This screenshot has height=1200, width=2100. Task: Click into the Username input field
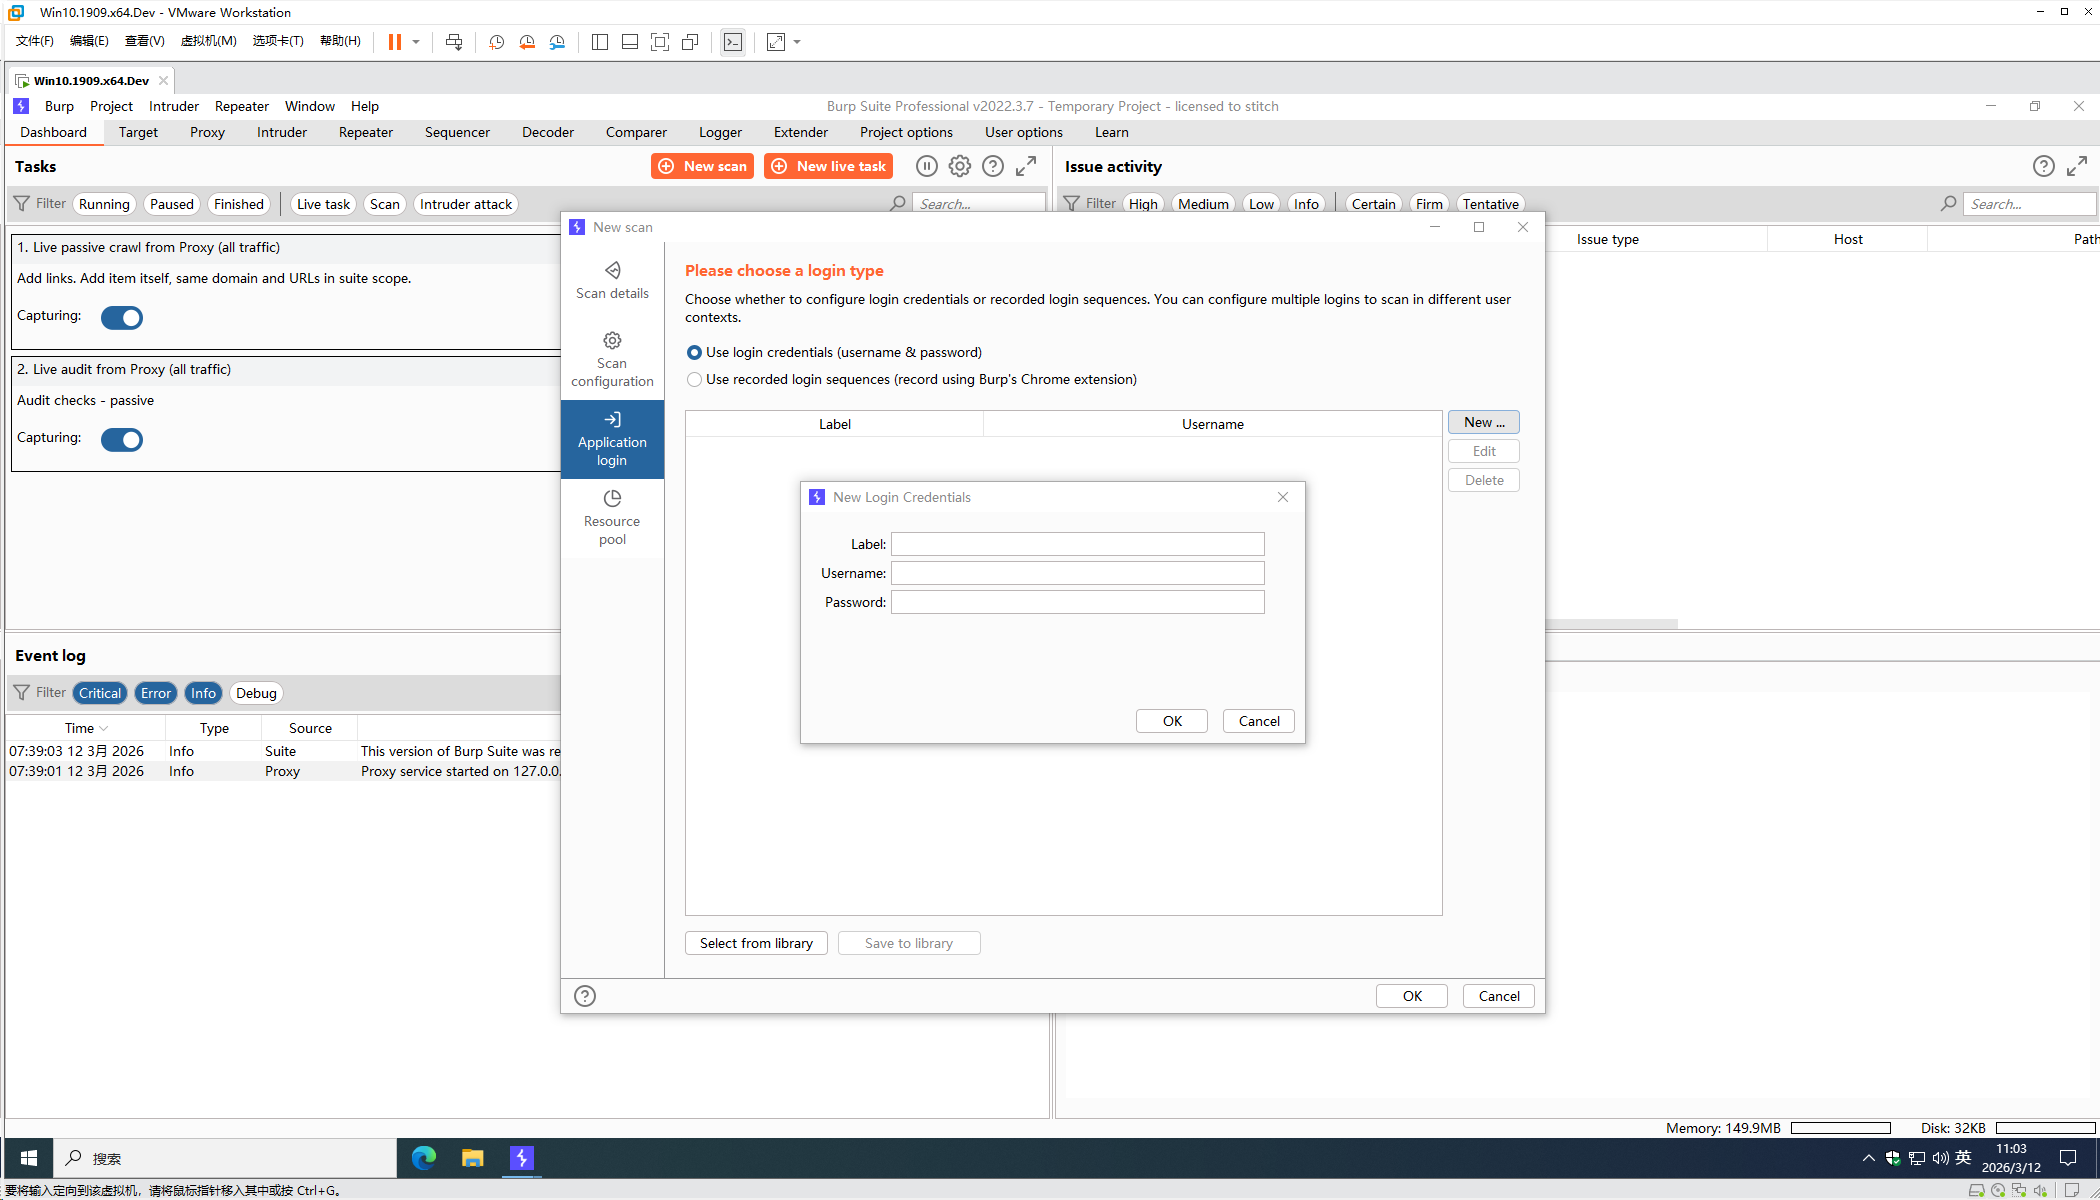pos(1077,573)
